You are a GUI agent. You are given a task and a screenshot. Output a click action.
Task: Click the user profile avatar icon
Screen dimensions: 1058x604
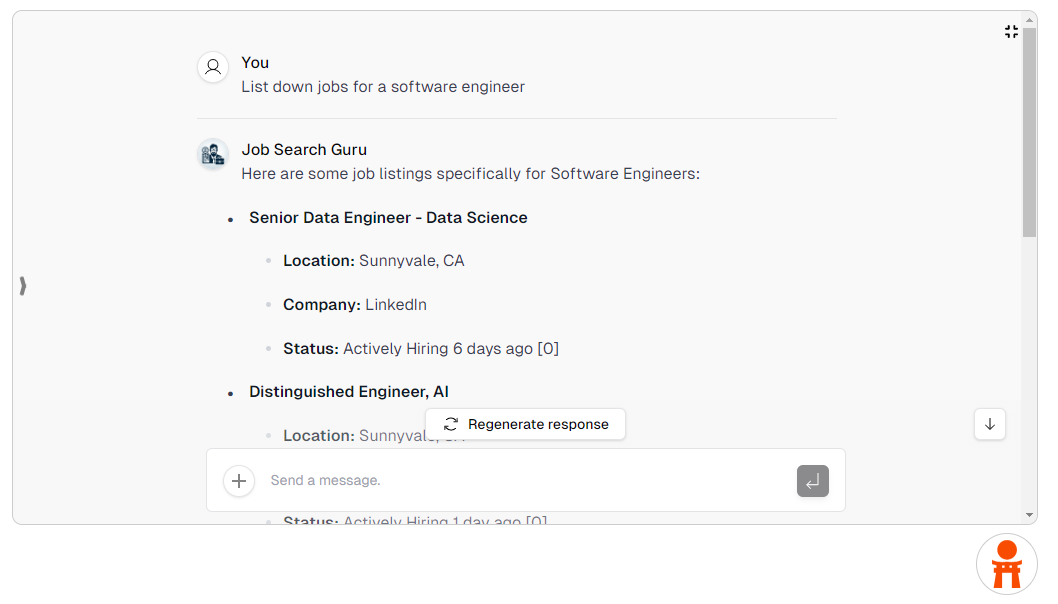point(213,67)
